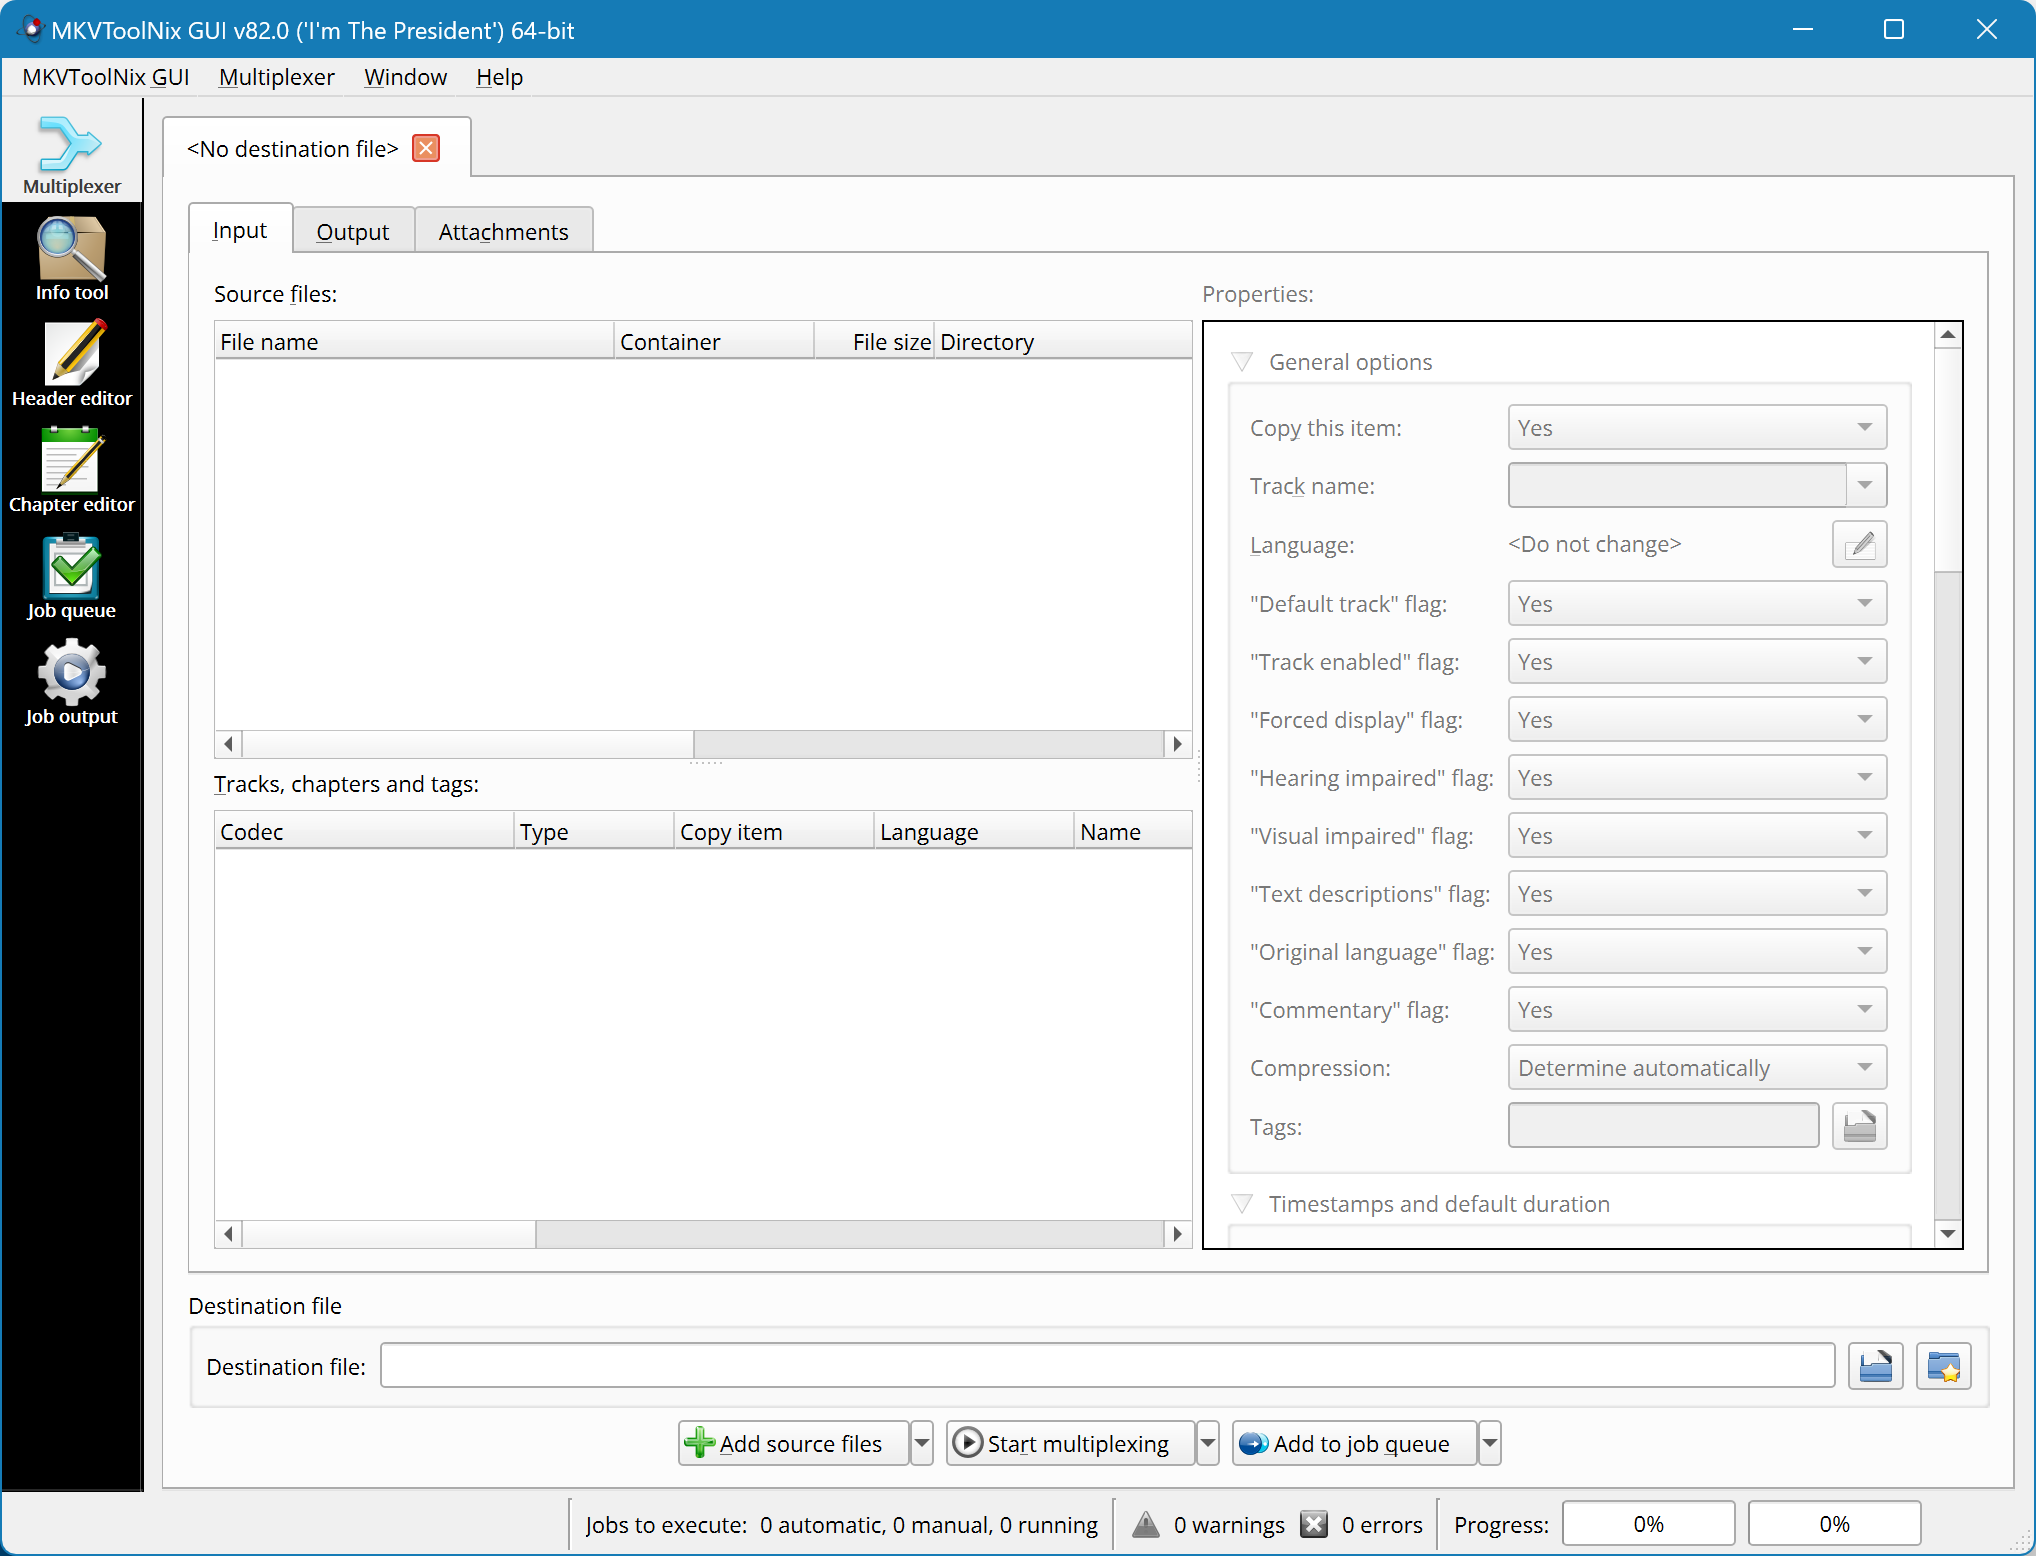
Task: Open tags file browser icon
Action: point(1860,1125)
